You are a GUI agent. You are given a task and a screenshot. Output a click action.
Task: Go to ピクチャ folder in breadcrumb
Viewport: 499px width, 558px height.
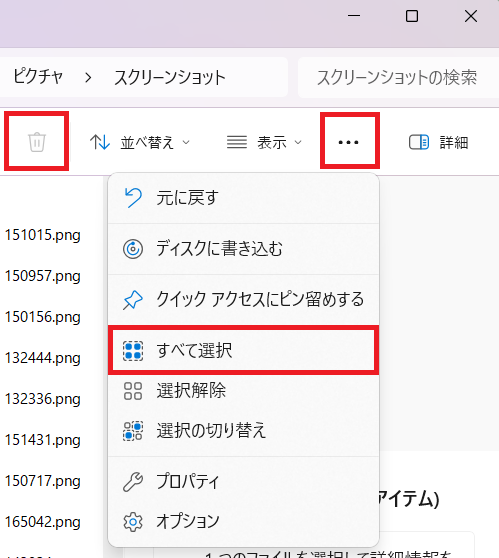(x=38, y=77)
